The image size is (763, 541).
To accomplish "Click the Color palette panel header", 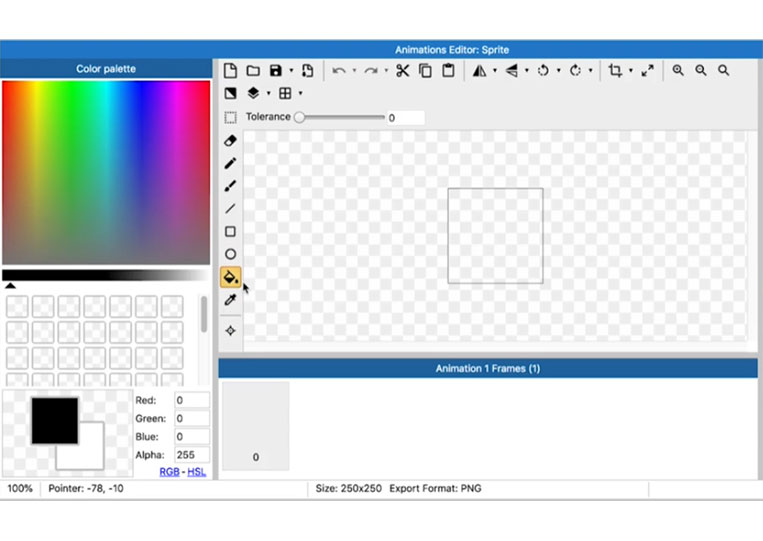I will pos(106,69).
